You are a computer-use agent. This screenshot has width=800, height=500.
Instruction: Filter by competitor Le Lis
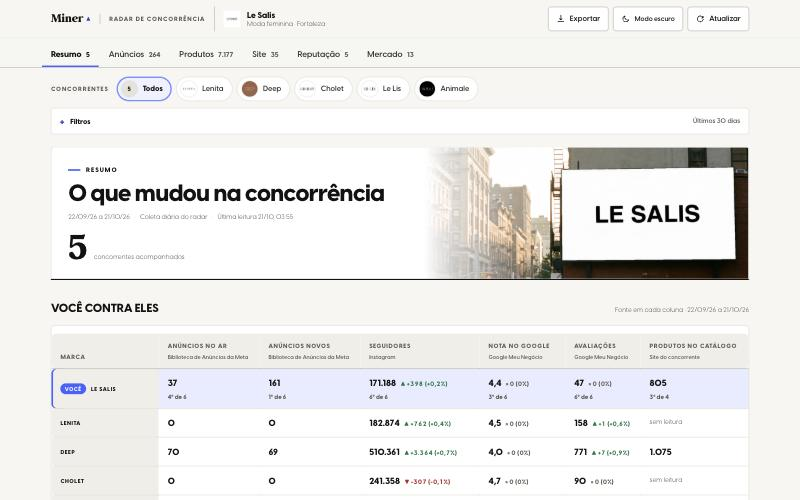point(383,89)
